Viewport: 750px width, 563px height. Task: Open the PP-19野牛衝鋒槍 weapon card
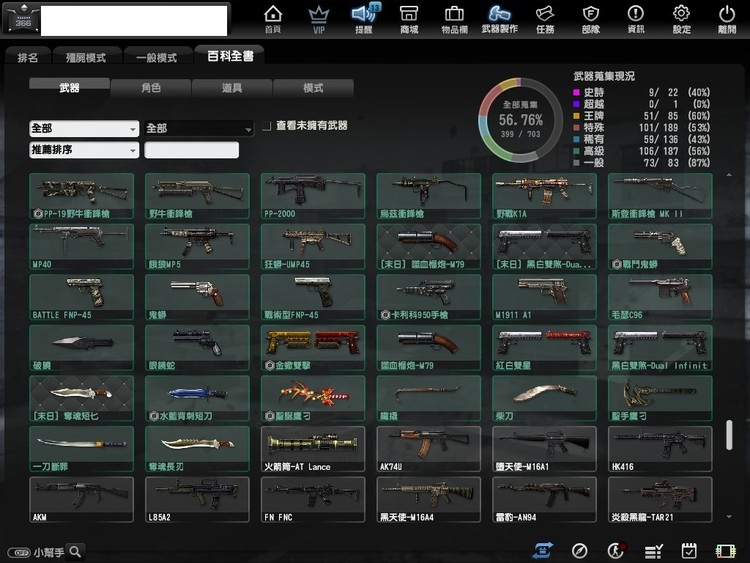click(81, 196)
